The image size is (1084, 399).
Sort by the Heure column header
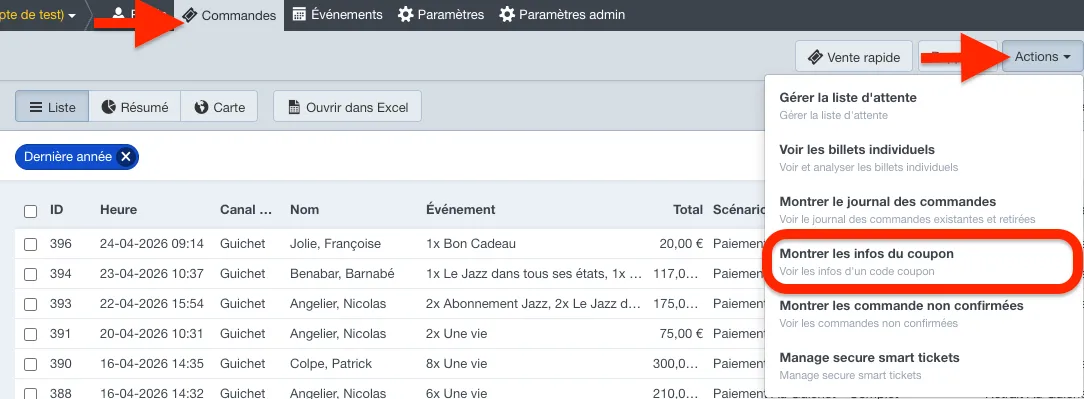(118, 210)
